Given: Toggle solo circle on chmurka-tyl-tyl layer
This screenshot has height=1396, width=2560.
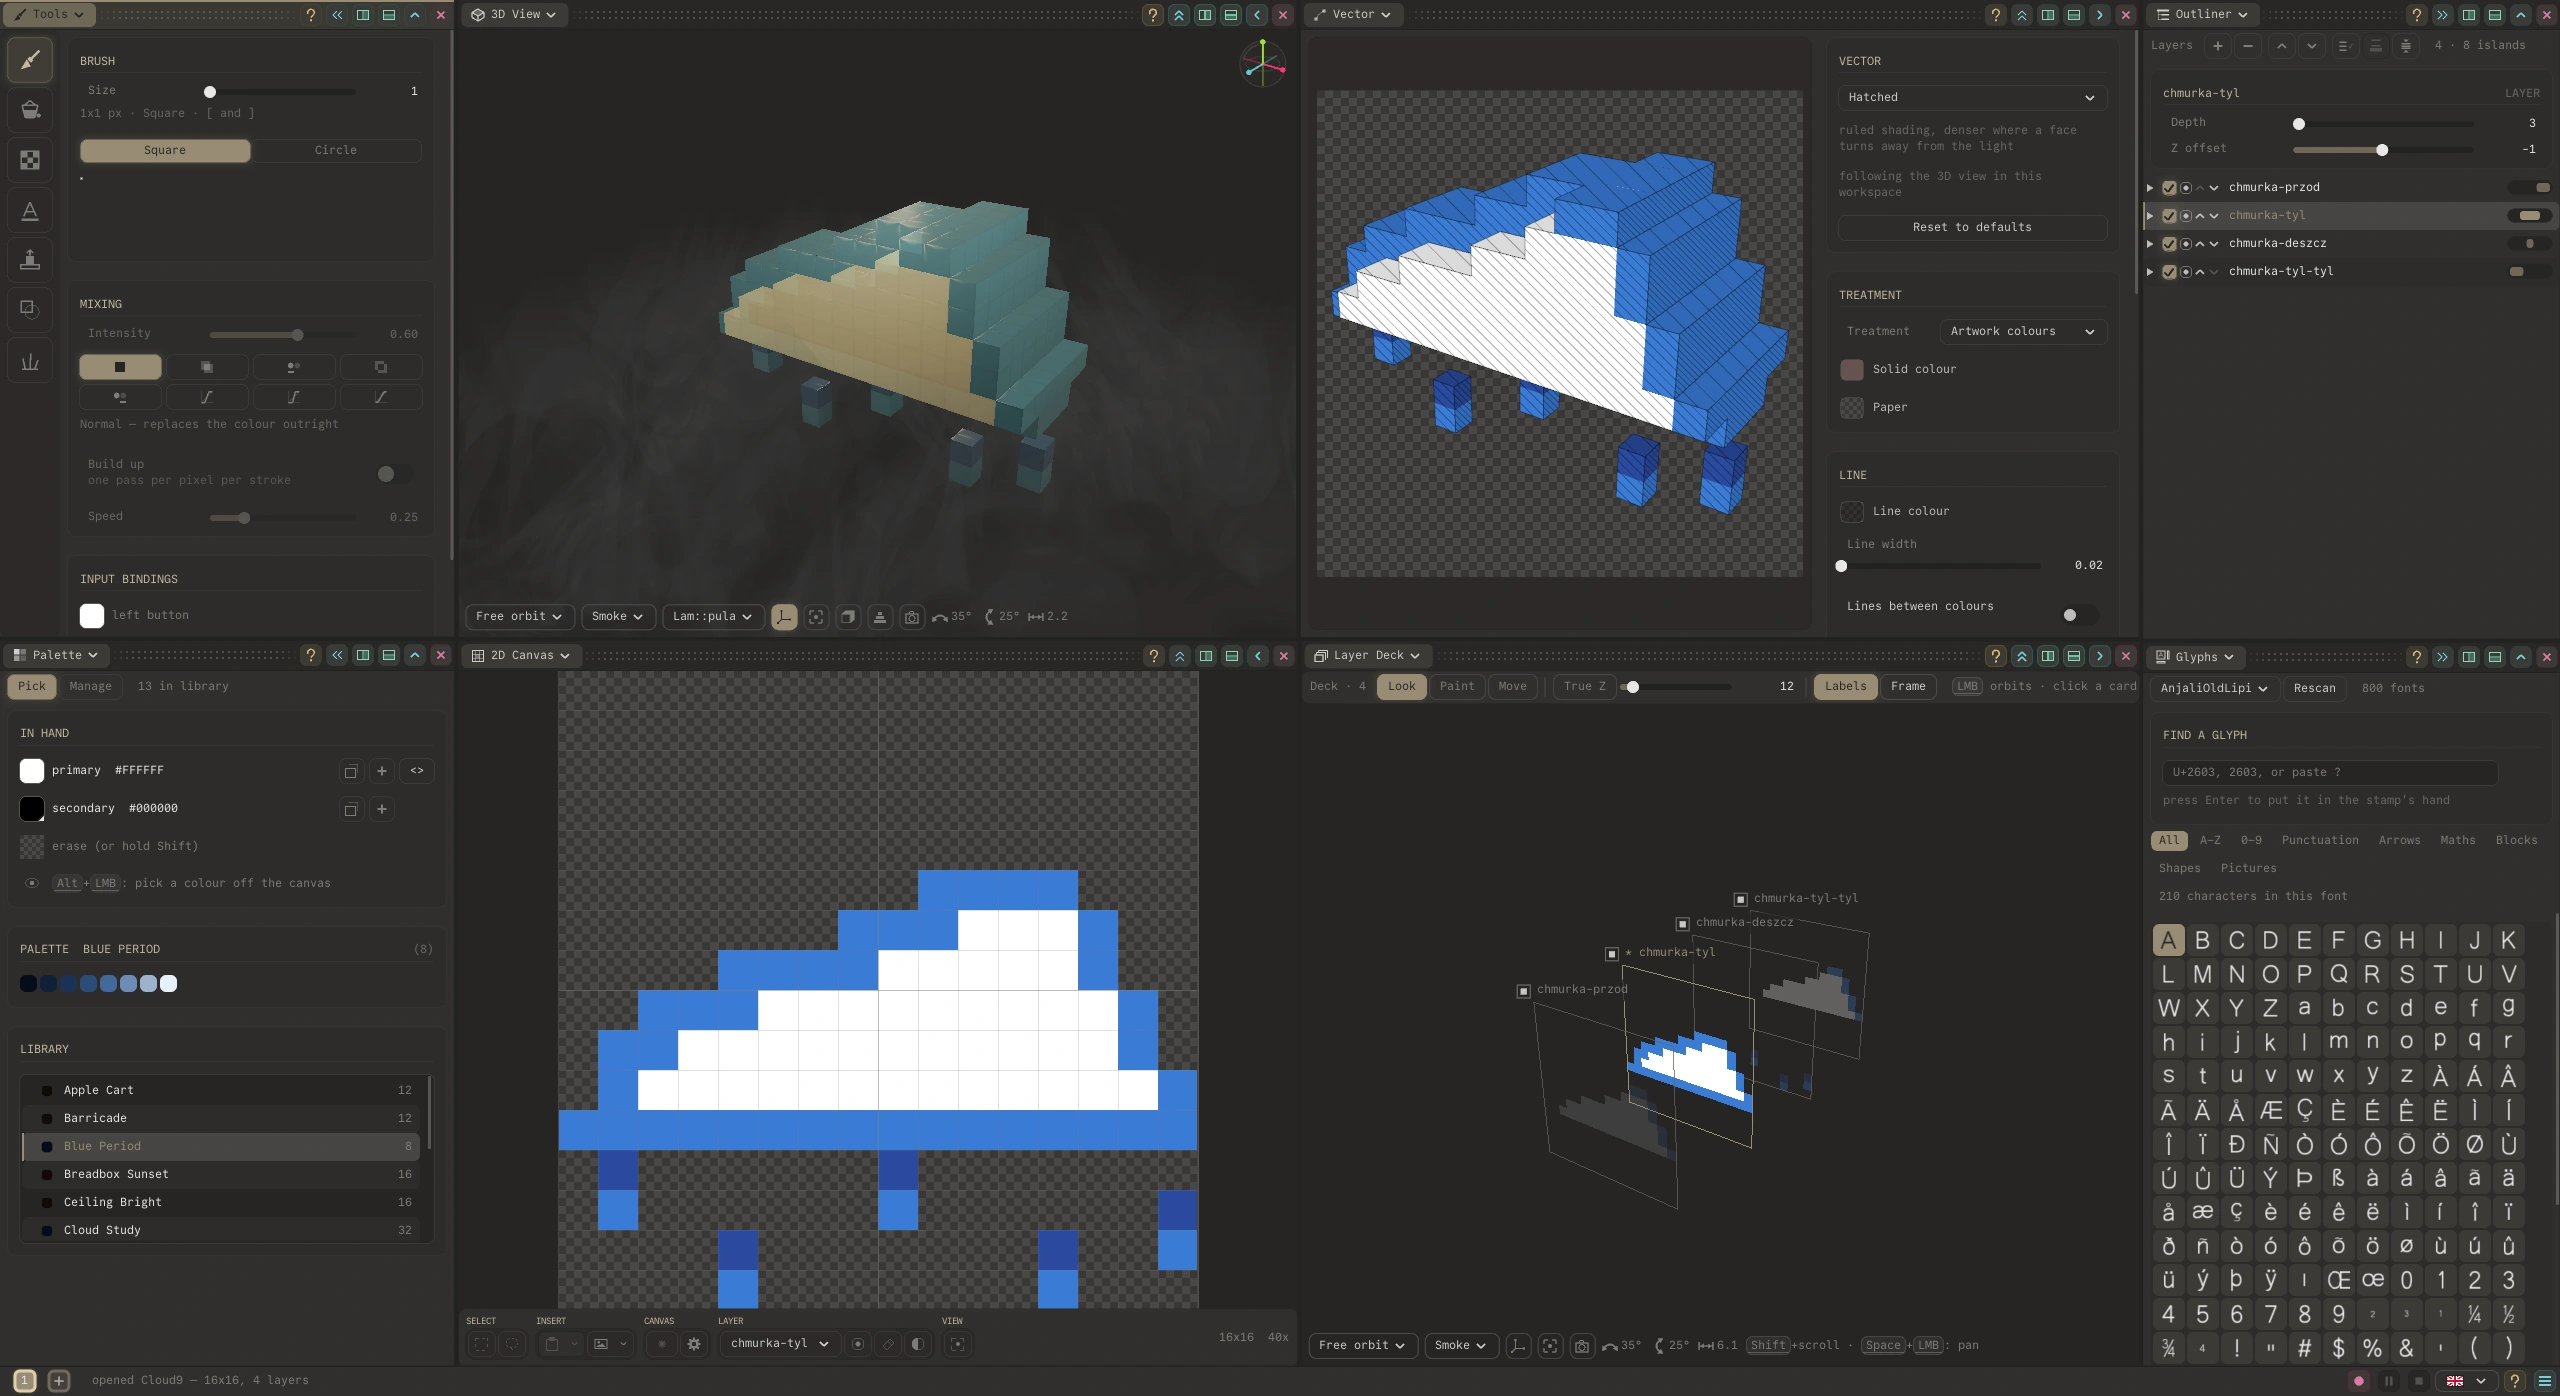Looking at the screenshot, I should coord(2185,272).
